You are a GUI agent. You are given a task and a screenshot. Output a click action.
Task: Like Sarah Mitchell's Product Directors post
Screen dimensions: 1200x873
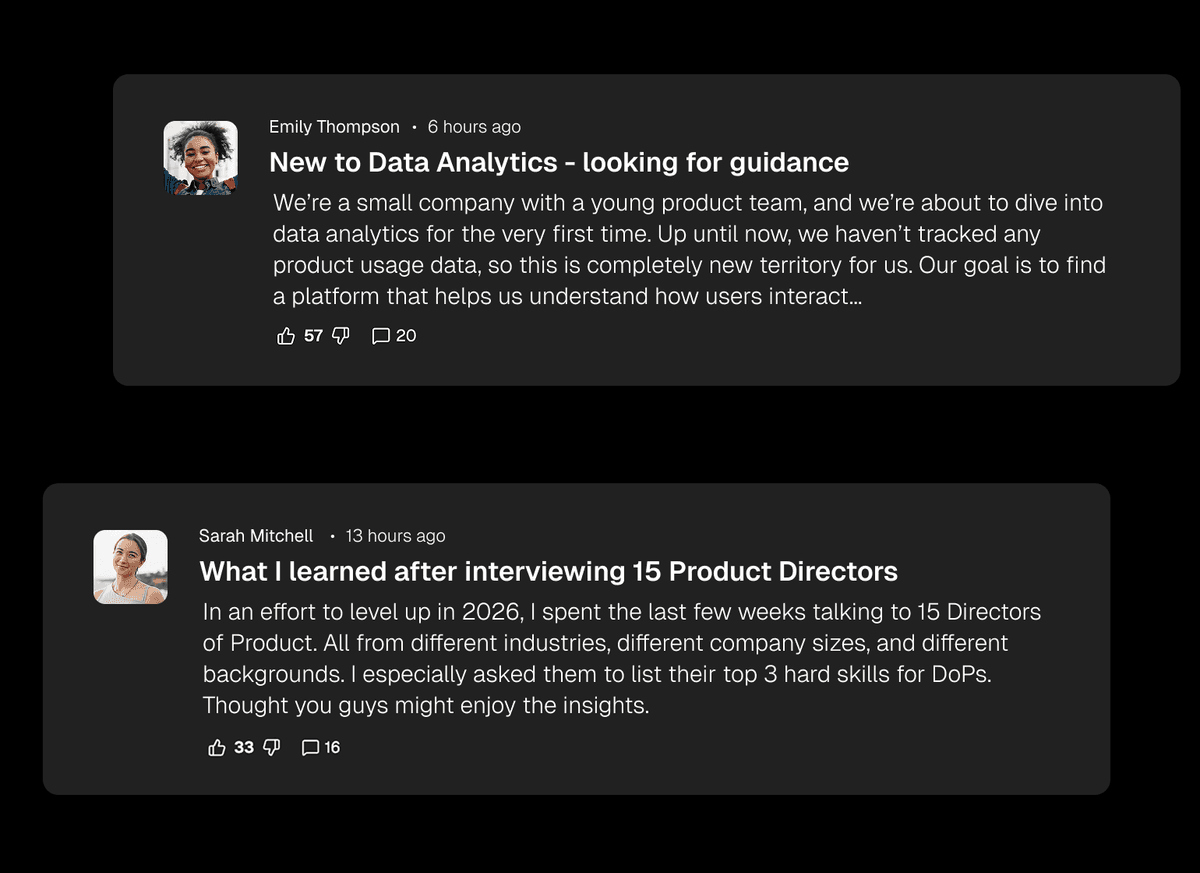216,747
